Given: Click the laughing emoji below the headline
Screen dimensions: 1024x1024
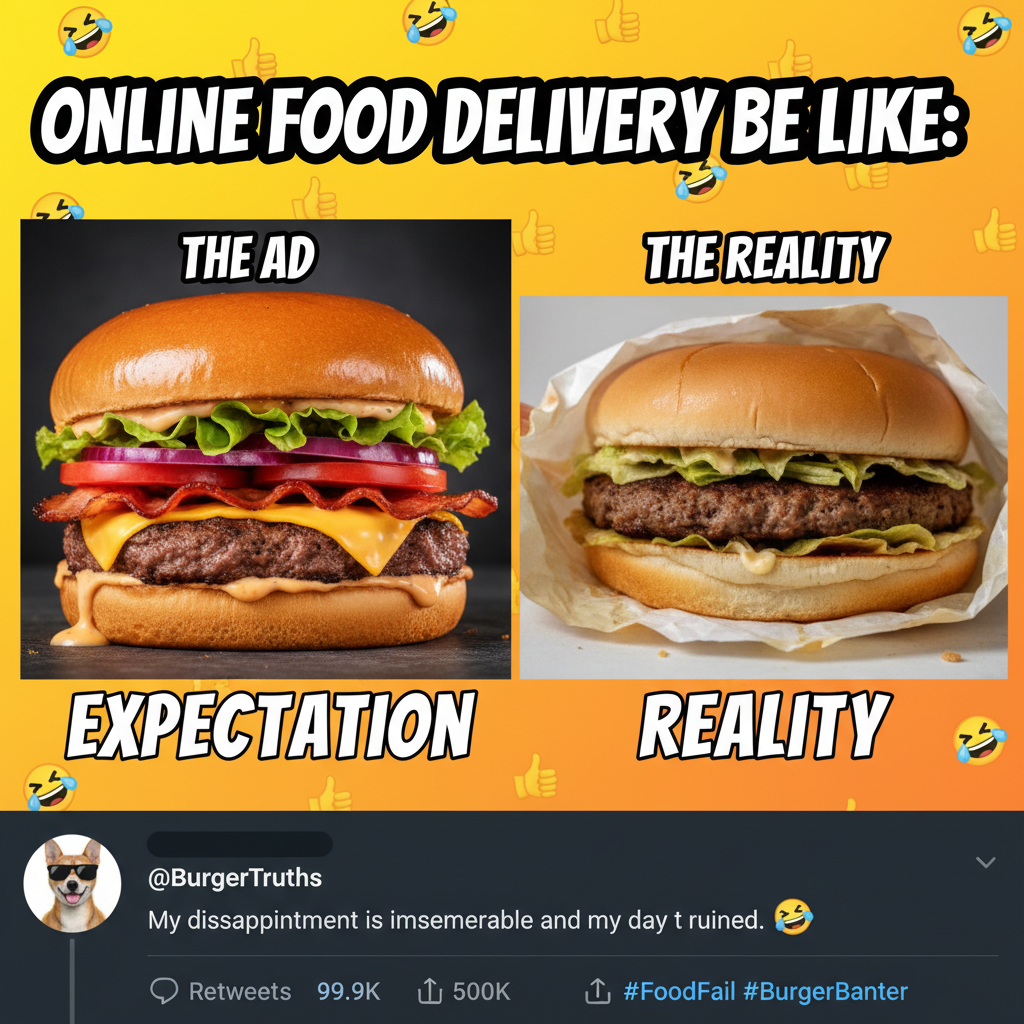Looking at the screenshot, I should click(x=701, y=178).
